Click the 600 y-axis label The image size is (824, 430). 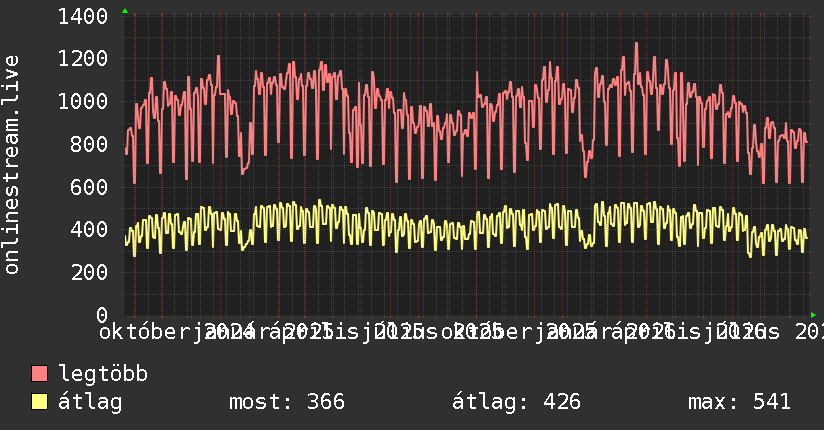89,187
